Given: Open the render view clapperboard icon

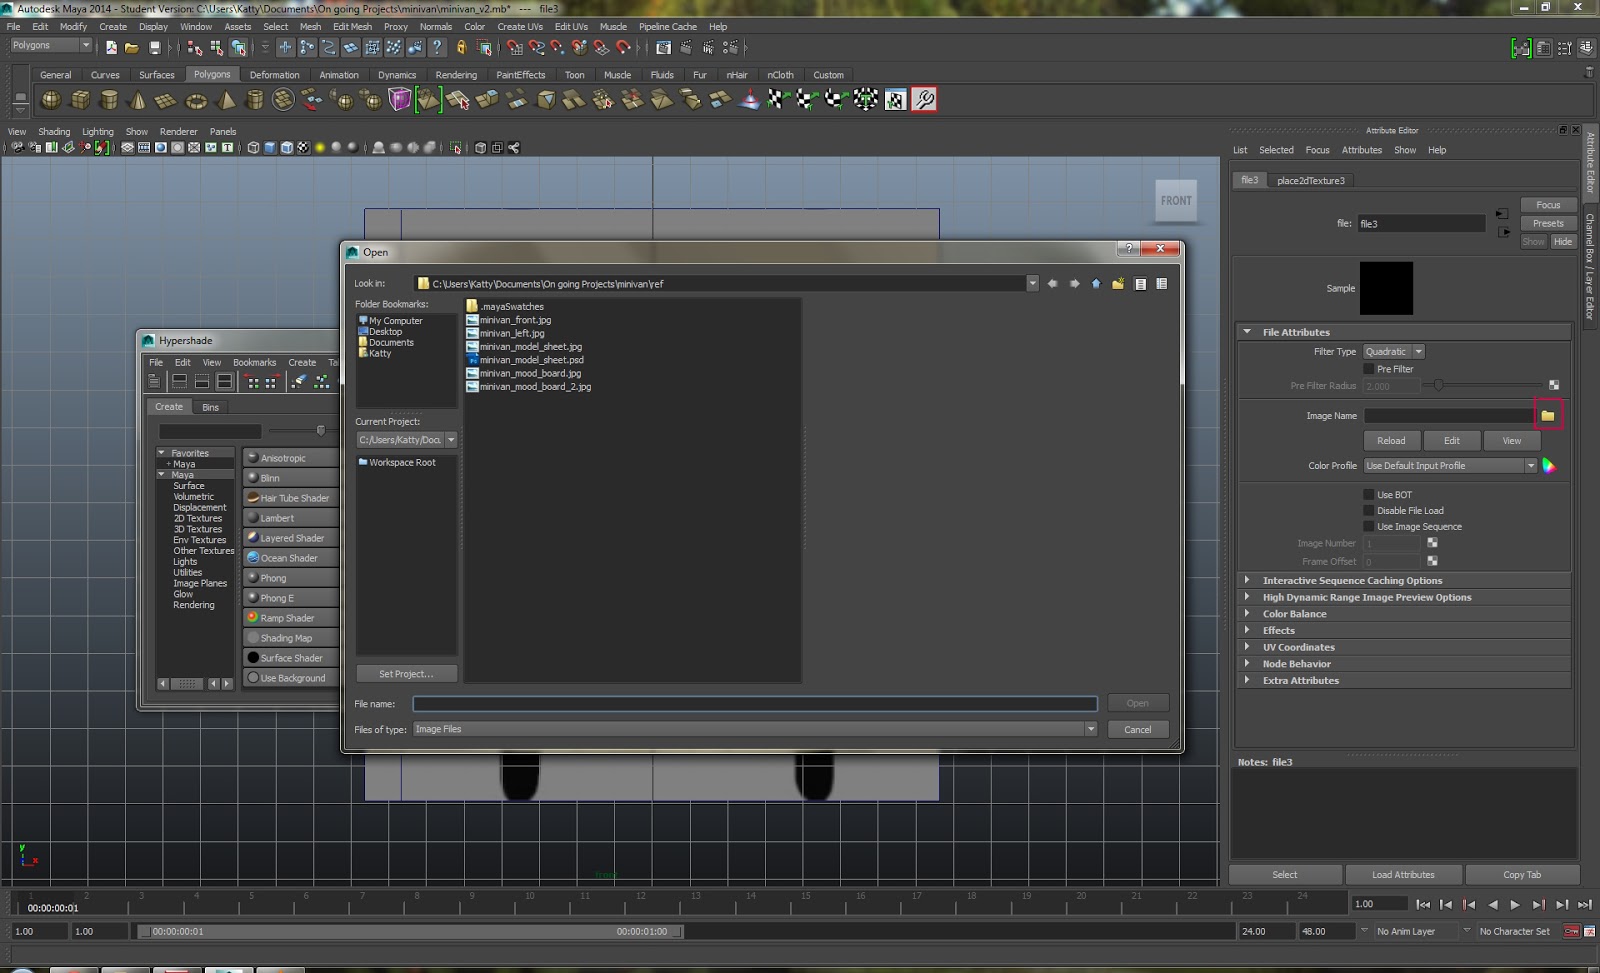Looking at the screenshot, I should tap(663, 47).
